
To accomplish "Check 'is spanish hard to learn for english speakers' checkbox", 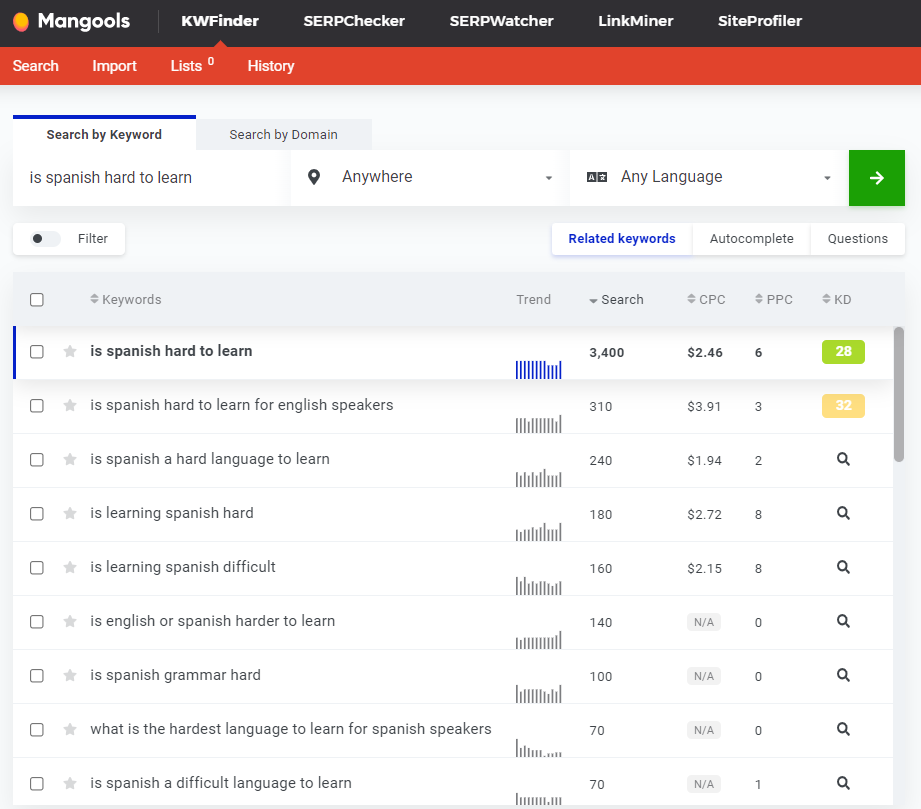I will point(36,405).
